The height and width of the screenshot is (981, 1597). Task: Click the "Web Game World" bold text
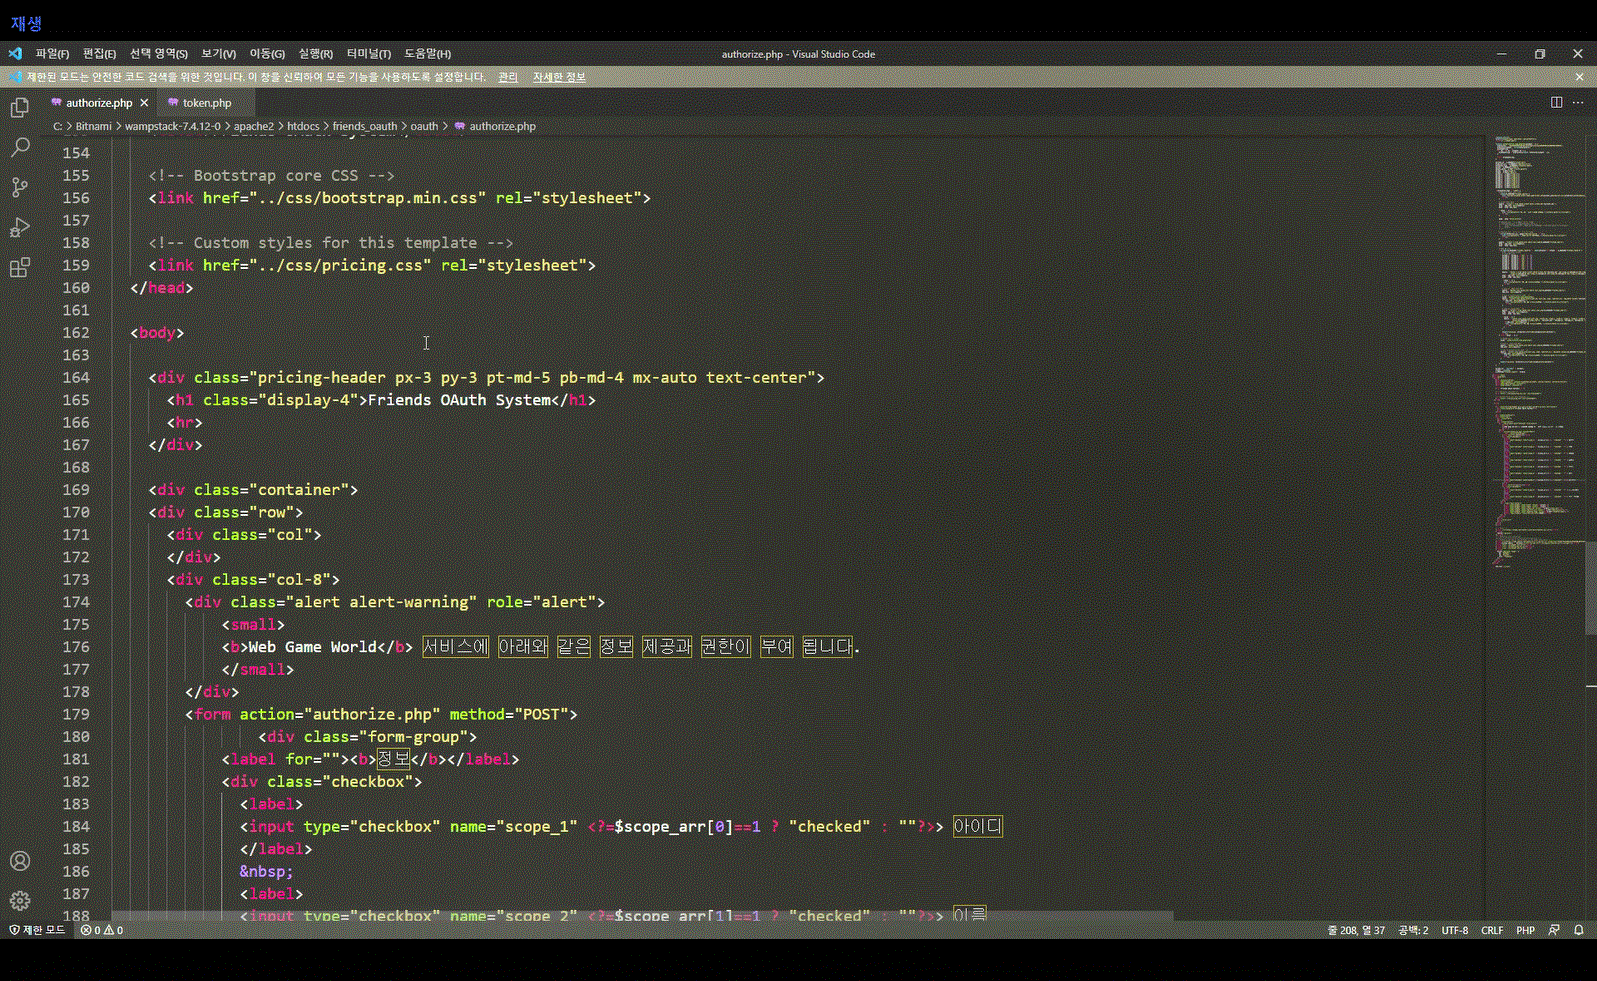tap(313, 647)
